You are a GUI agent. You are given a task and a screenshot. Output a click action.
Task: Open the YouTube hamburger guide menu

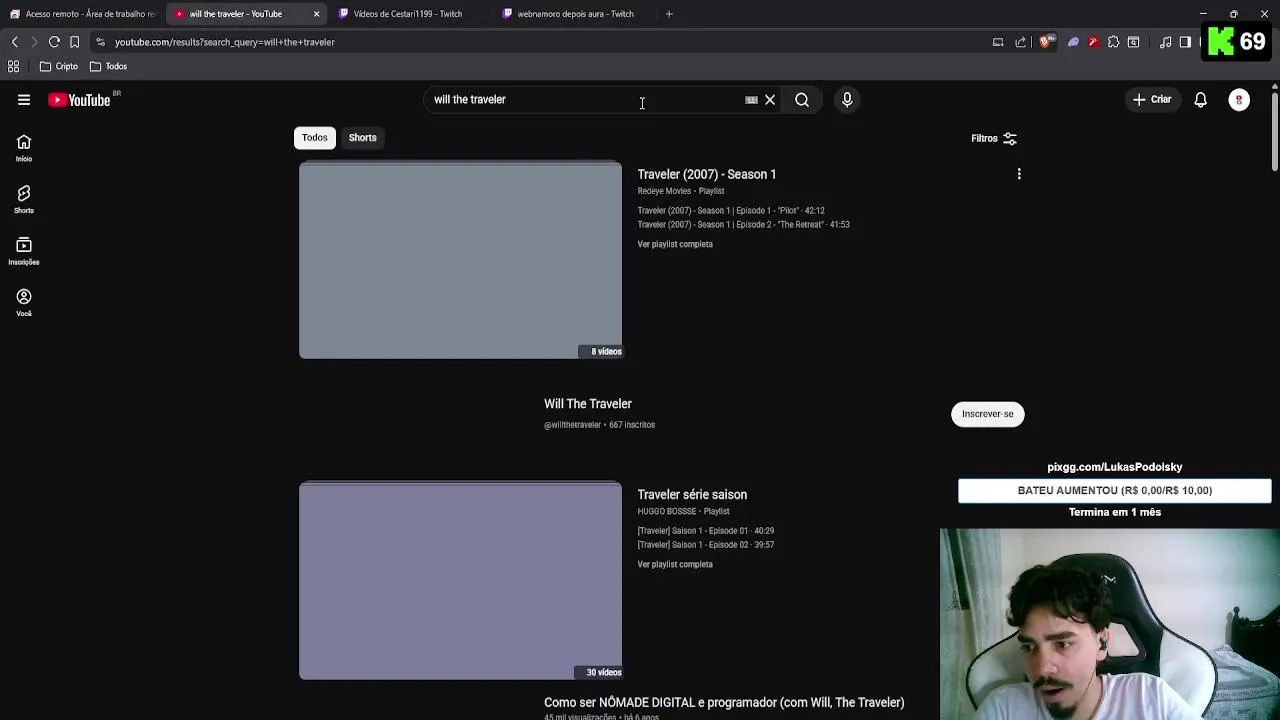pos(24,100)
